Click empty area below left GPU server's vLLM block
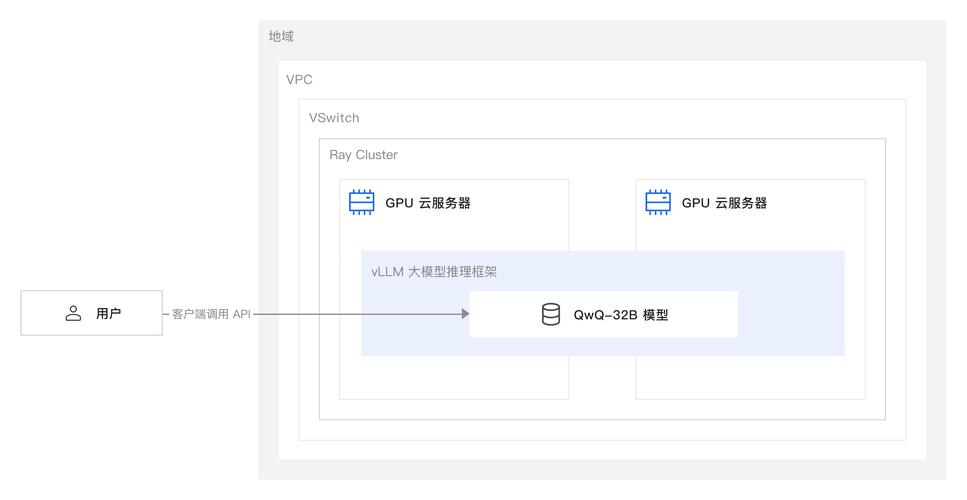The image size is (967, 500). coord(453,378)
